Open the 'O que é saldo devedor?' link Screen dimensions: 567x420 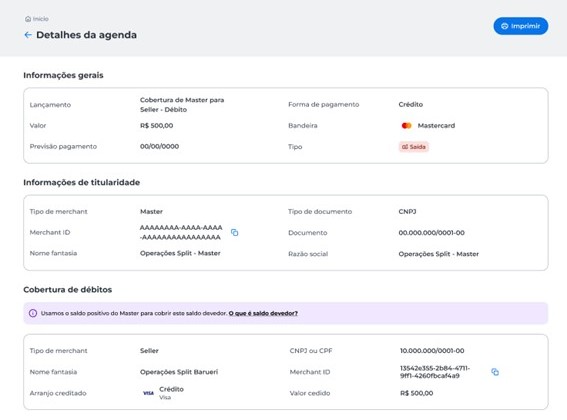click(x=263, y=313)
